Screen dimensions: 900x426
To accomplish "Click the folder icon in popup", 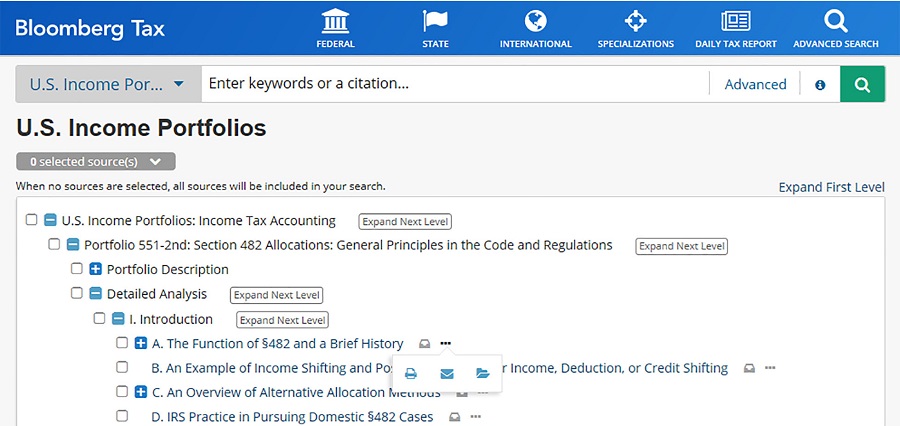I will coord(483,374).
